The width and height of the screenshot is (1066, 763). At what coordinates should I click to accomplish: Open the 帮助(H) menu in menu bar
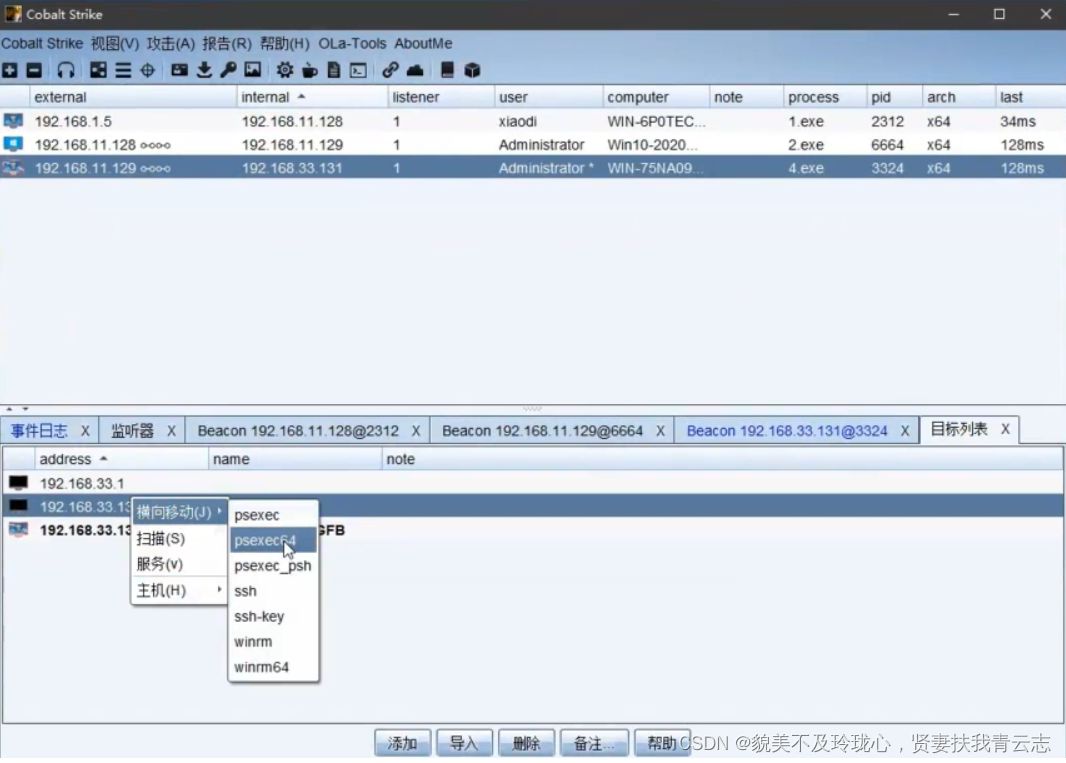285,44
